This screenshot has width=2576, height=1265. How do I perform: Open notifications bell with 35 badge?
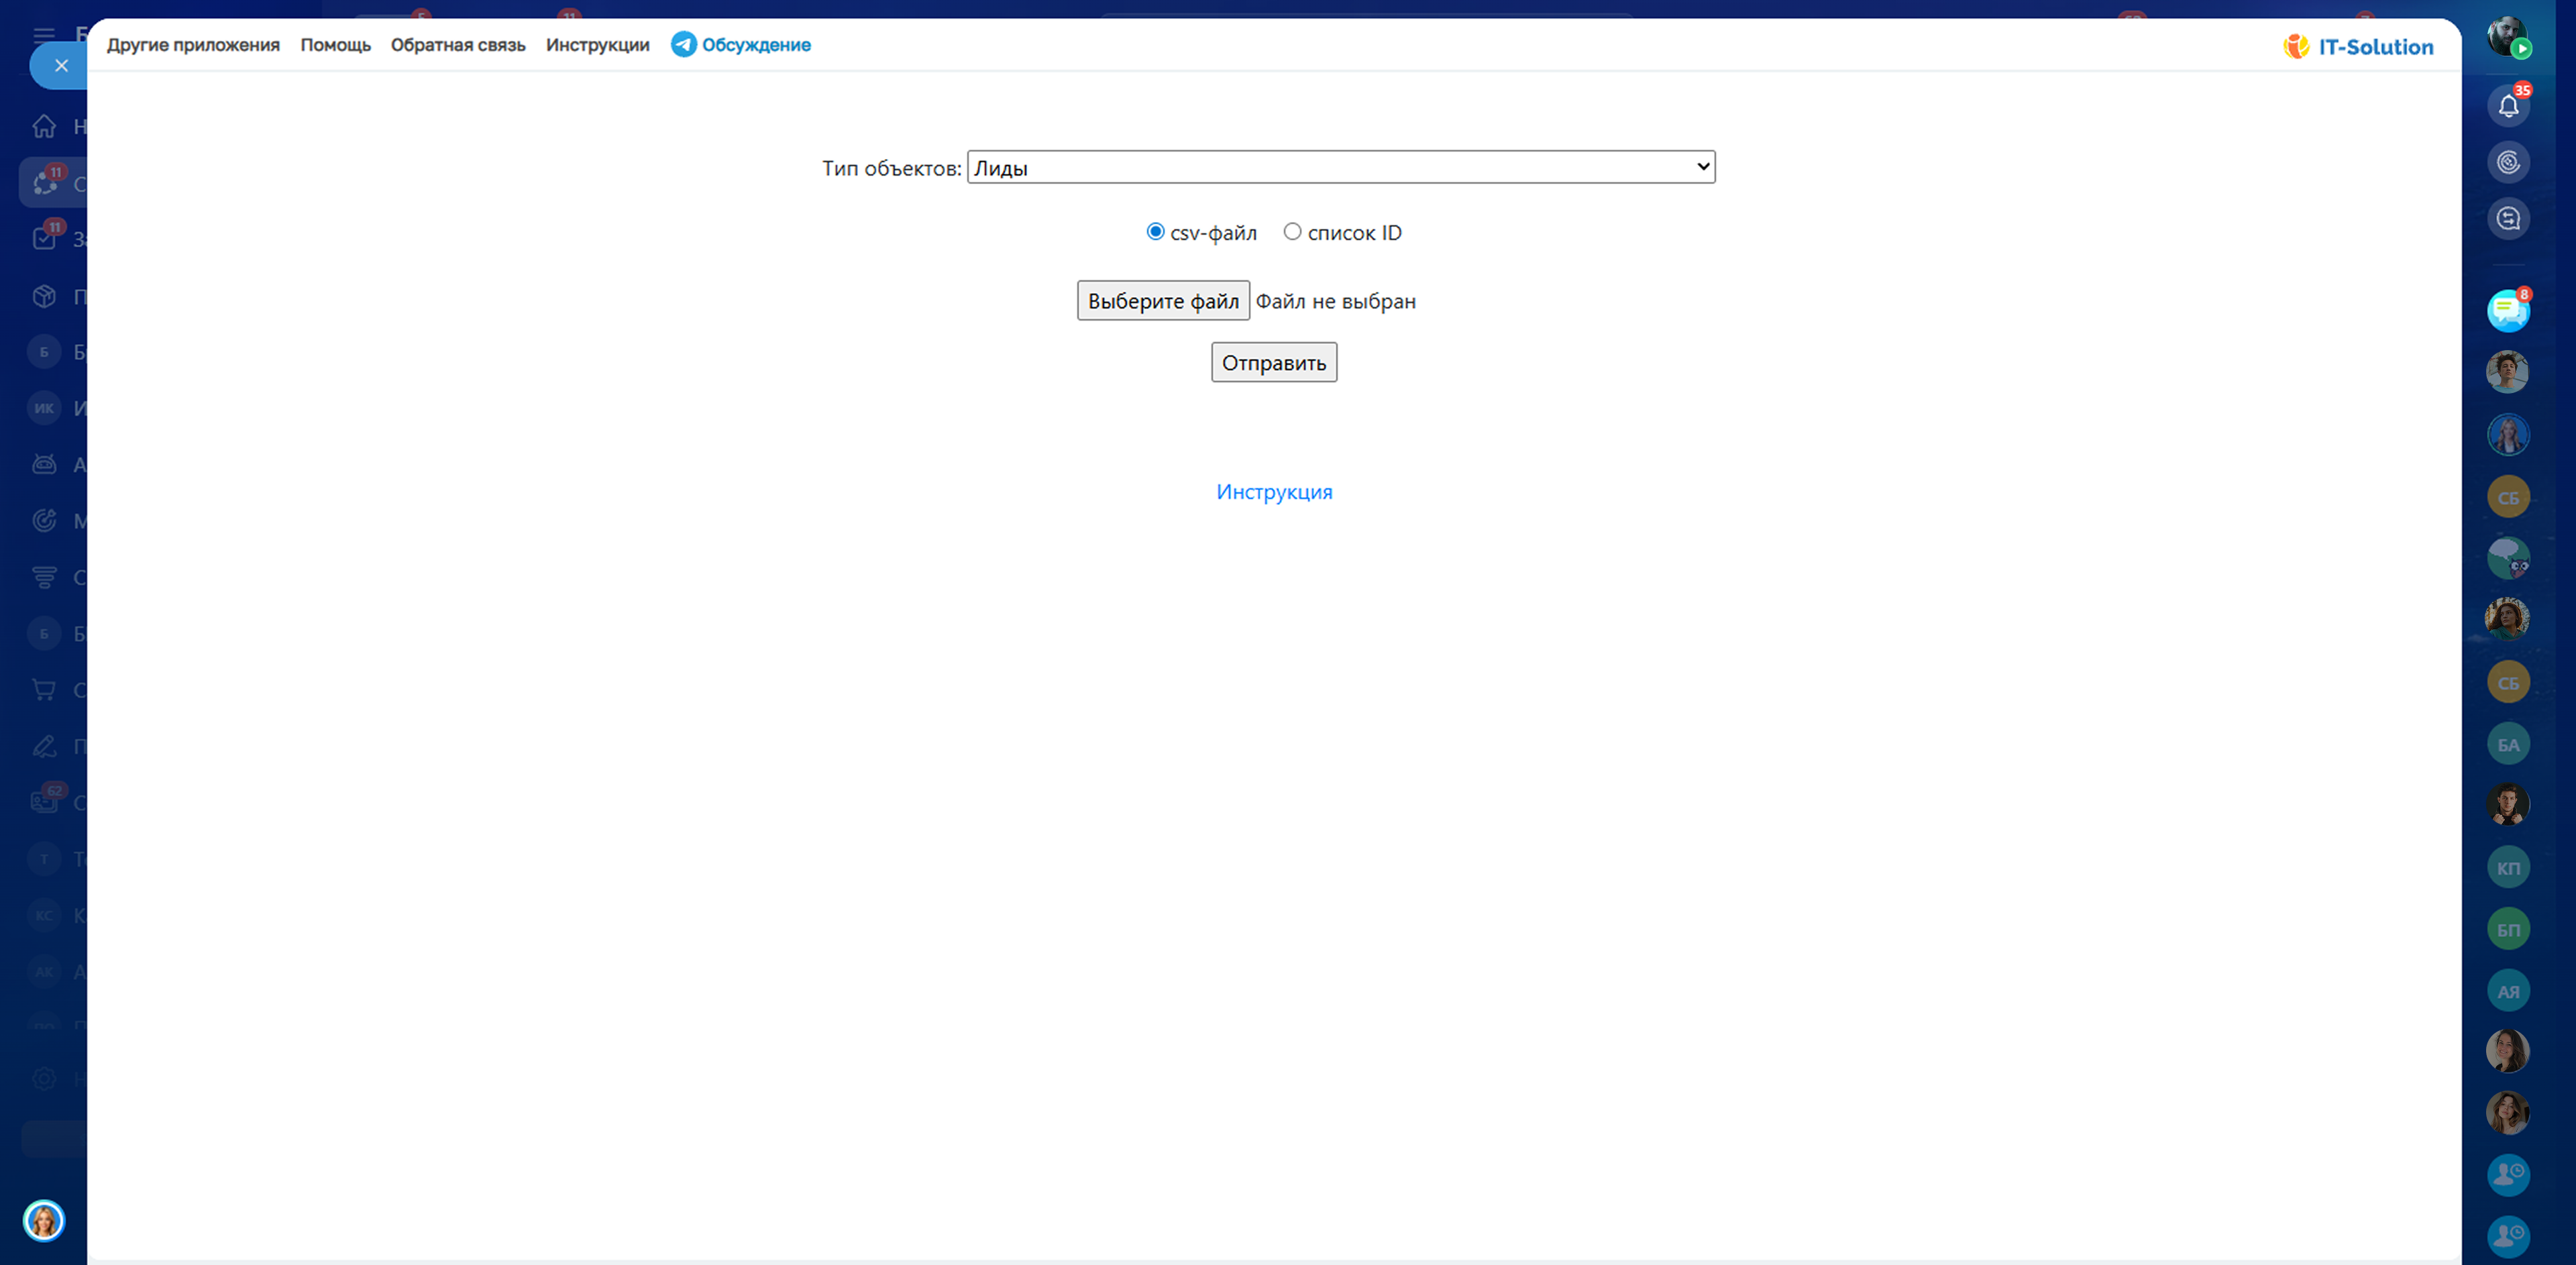click(2507, 106)
